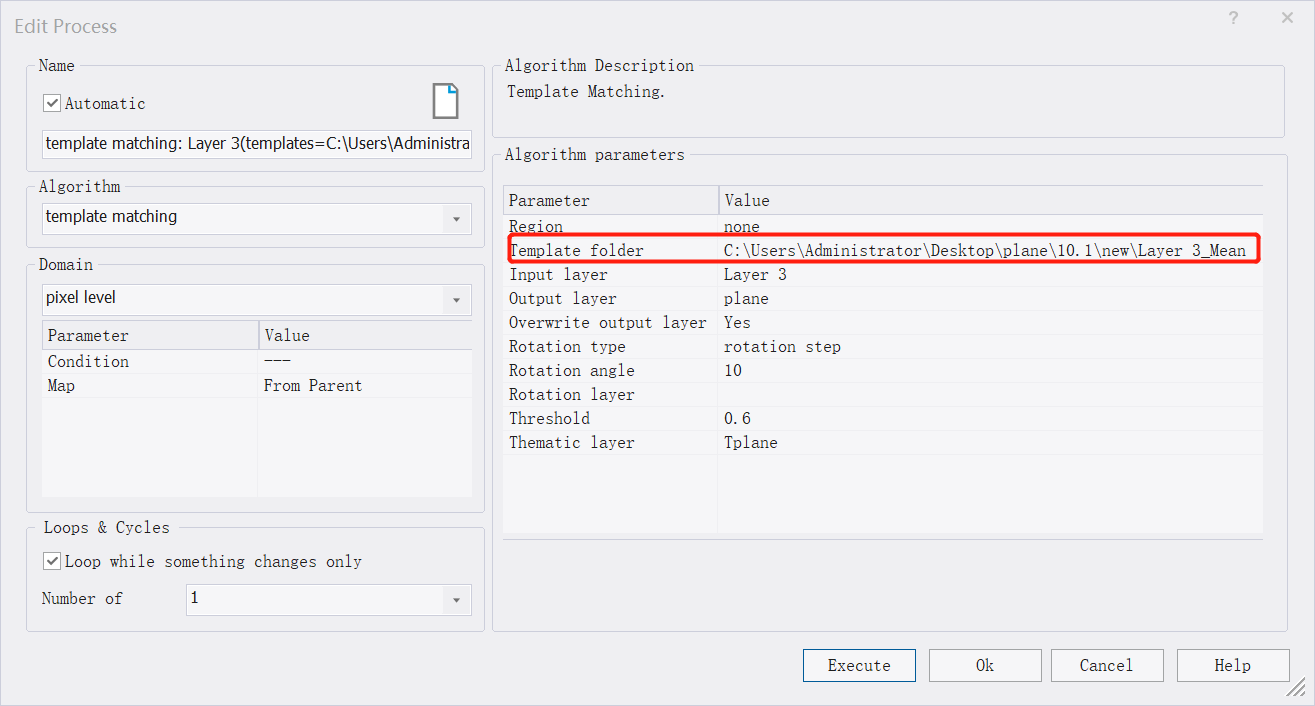Open the Number of cycles dropdown
Screen dimensions: 1315x706
pyautogui.click(x=456, y=600)
